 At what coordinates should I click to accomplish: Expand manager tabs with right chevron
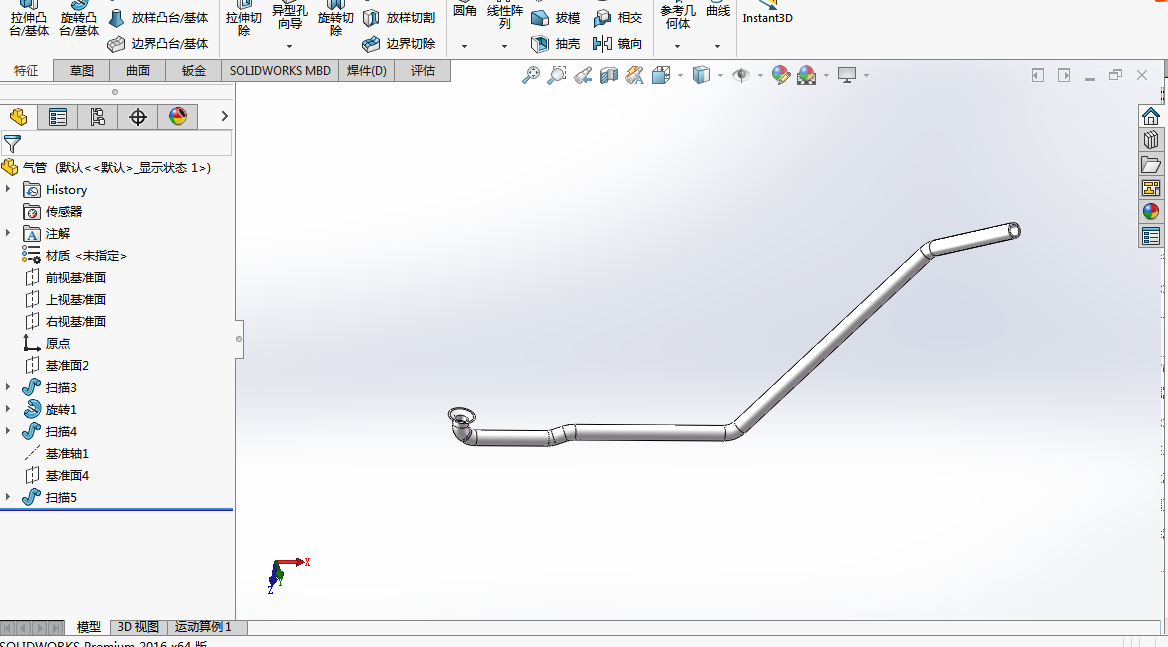[x=224, y=116]
